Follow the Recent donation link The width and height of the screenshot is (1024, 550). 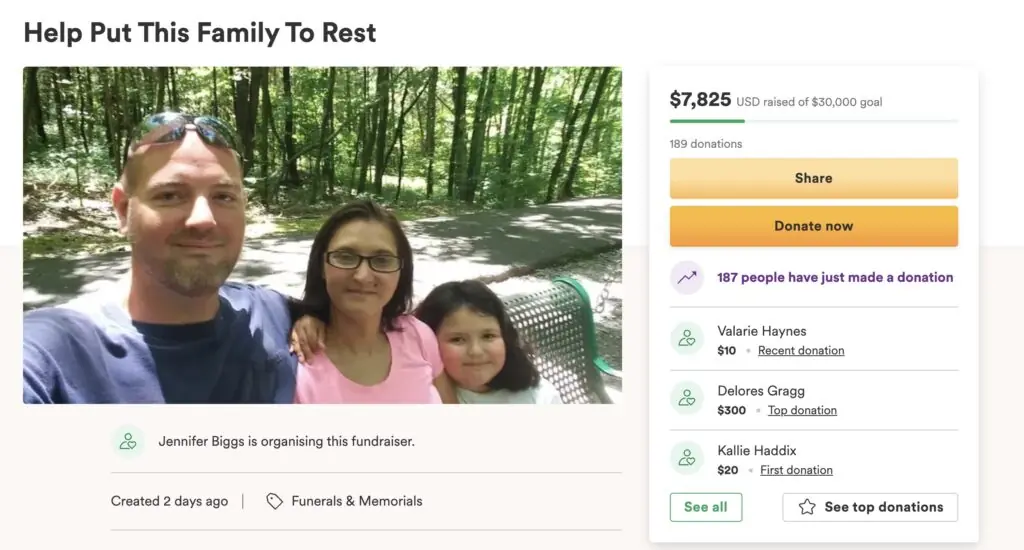click(x=801, y=351)
